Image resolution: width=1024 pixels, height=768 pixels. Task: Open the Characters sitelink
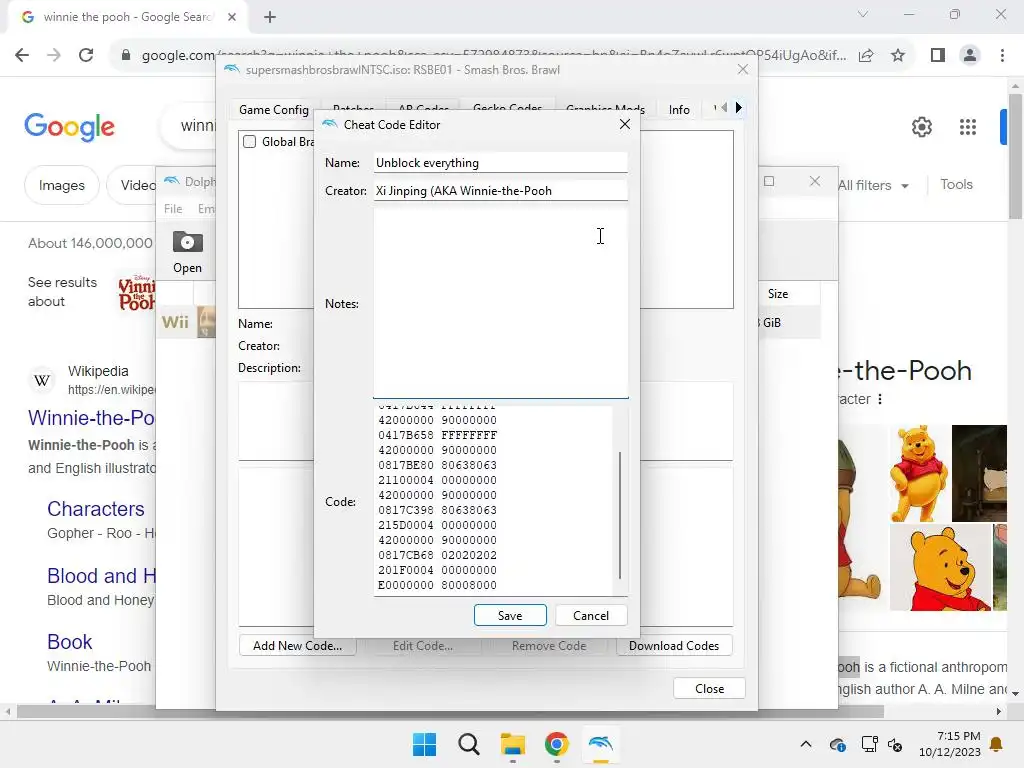[x=96, y=509]
